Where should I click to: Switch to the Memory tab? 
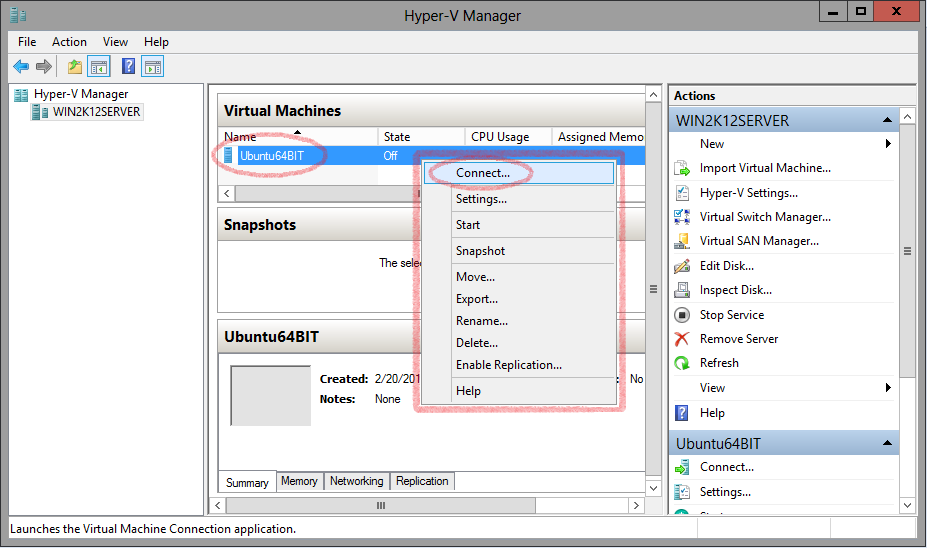[x=299, y=481]
